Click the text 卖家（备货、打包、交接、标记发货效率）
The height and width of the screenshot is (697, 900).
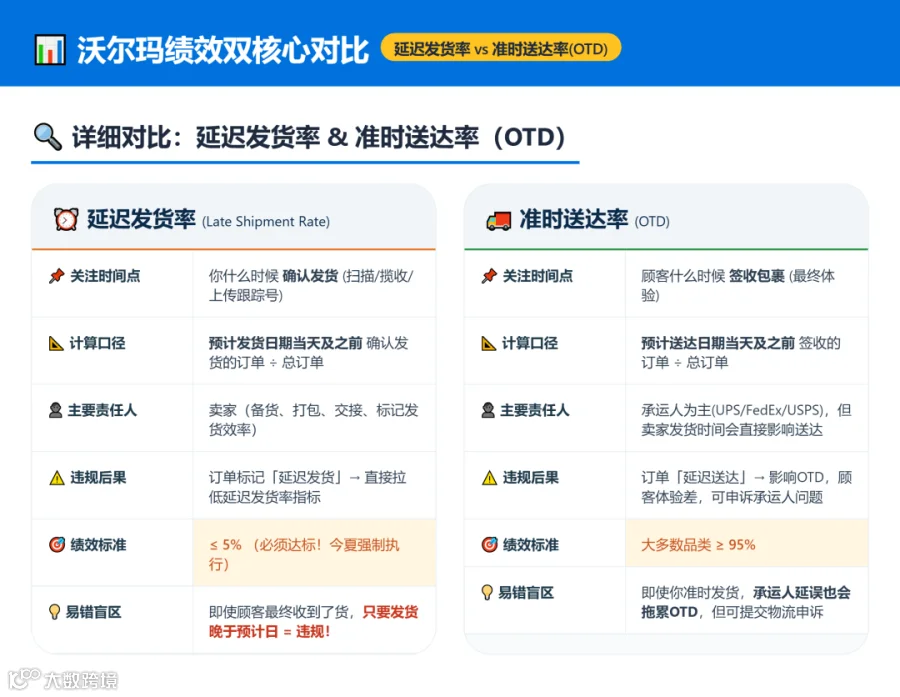coord(313,420)
